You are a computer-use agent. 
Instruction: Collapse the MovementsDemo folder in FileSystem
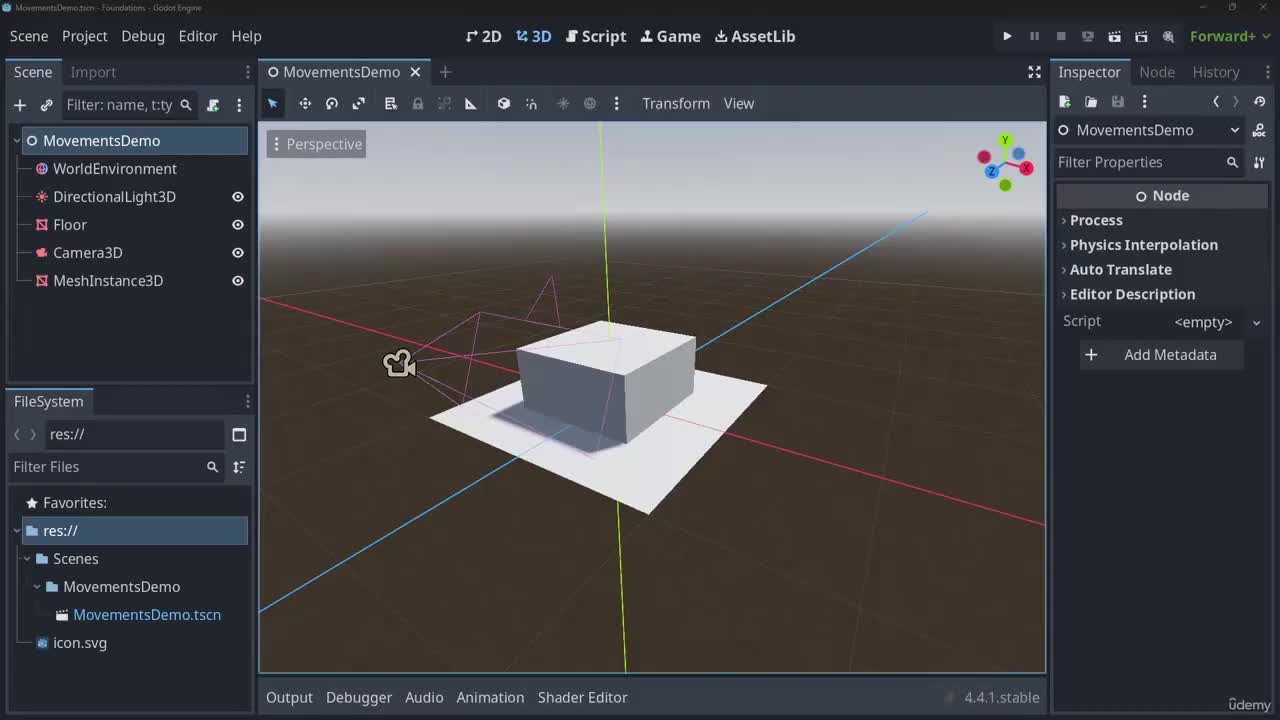[x=37, y=587]
